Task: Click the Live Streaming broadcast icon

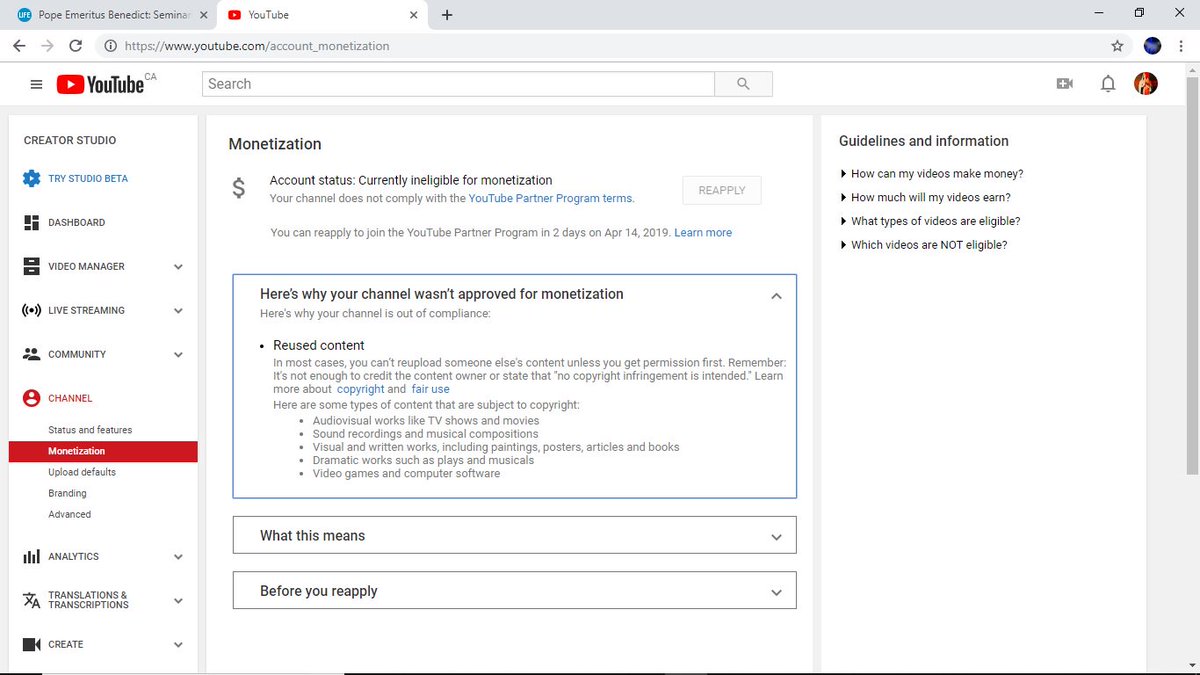Action: point(31,310)
